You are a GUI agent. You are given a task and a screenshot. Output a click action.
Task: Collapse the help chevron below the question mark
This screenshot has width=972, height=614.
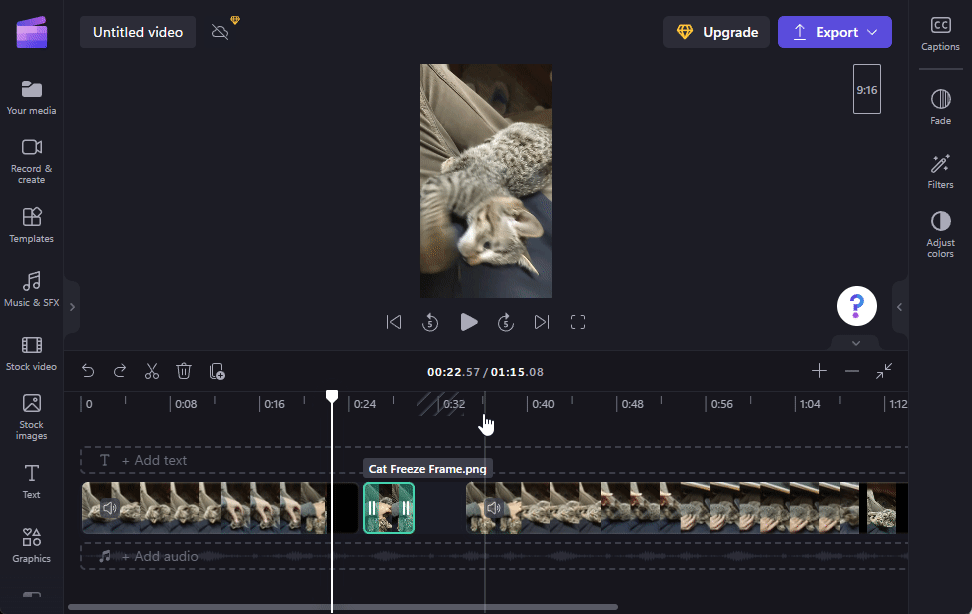(x=855, y=343)
